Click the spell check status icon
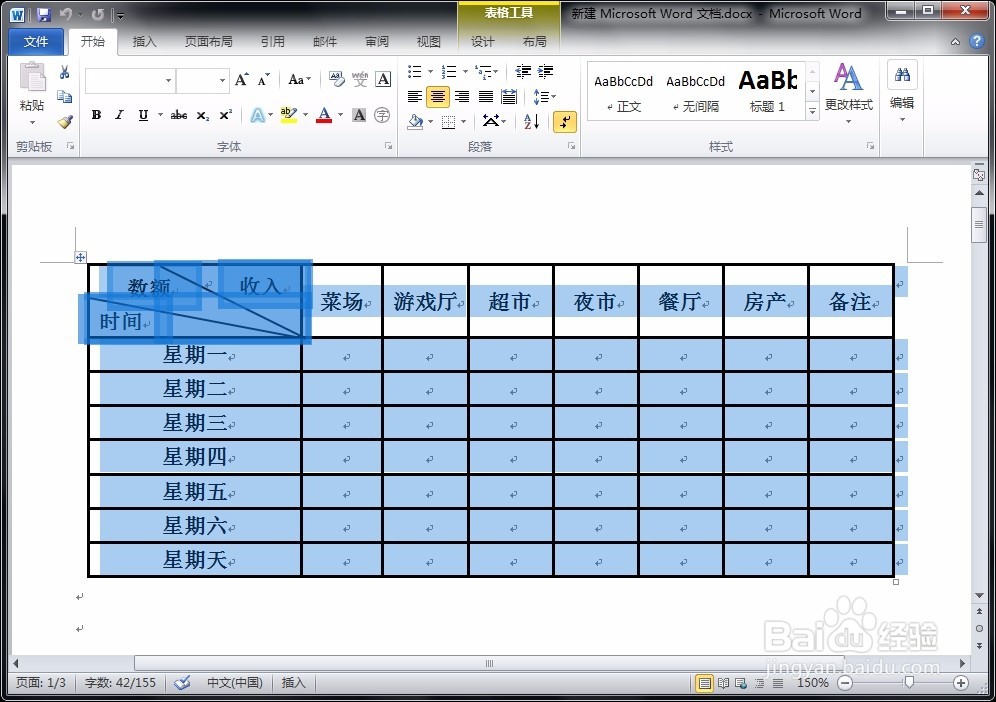996x702 pixels. (182, 683)
